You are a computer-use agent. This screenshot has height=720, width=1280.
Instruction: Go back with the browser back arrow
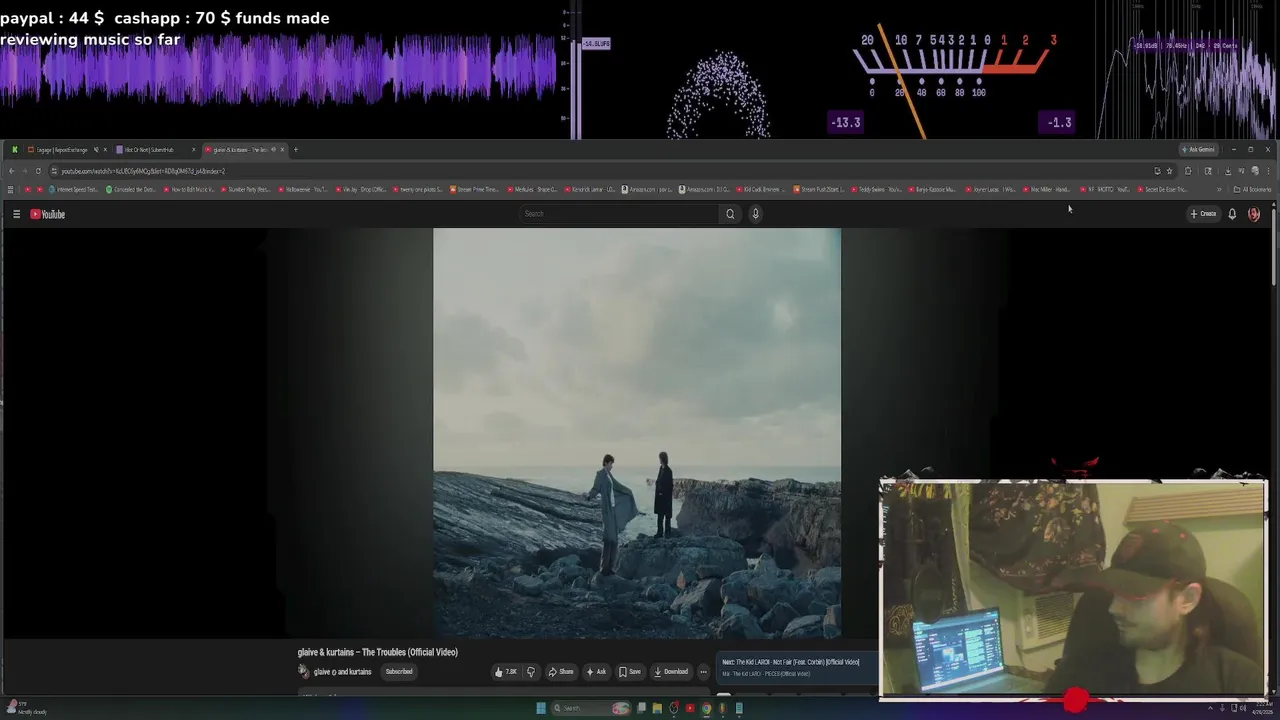point(11,171)
